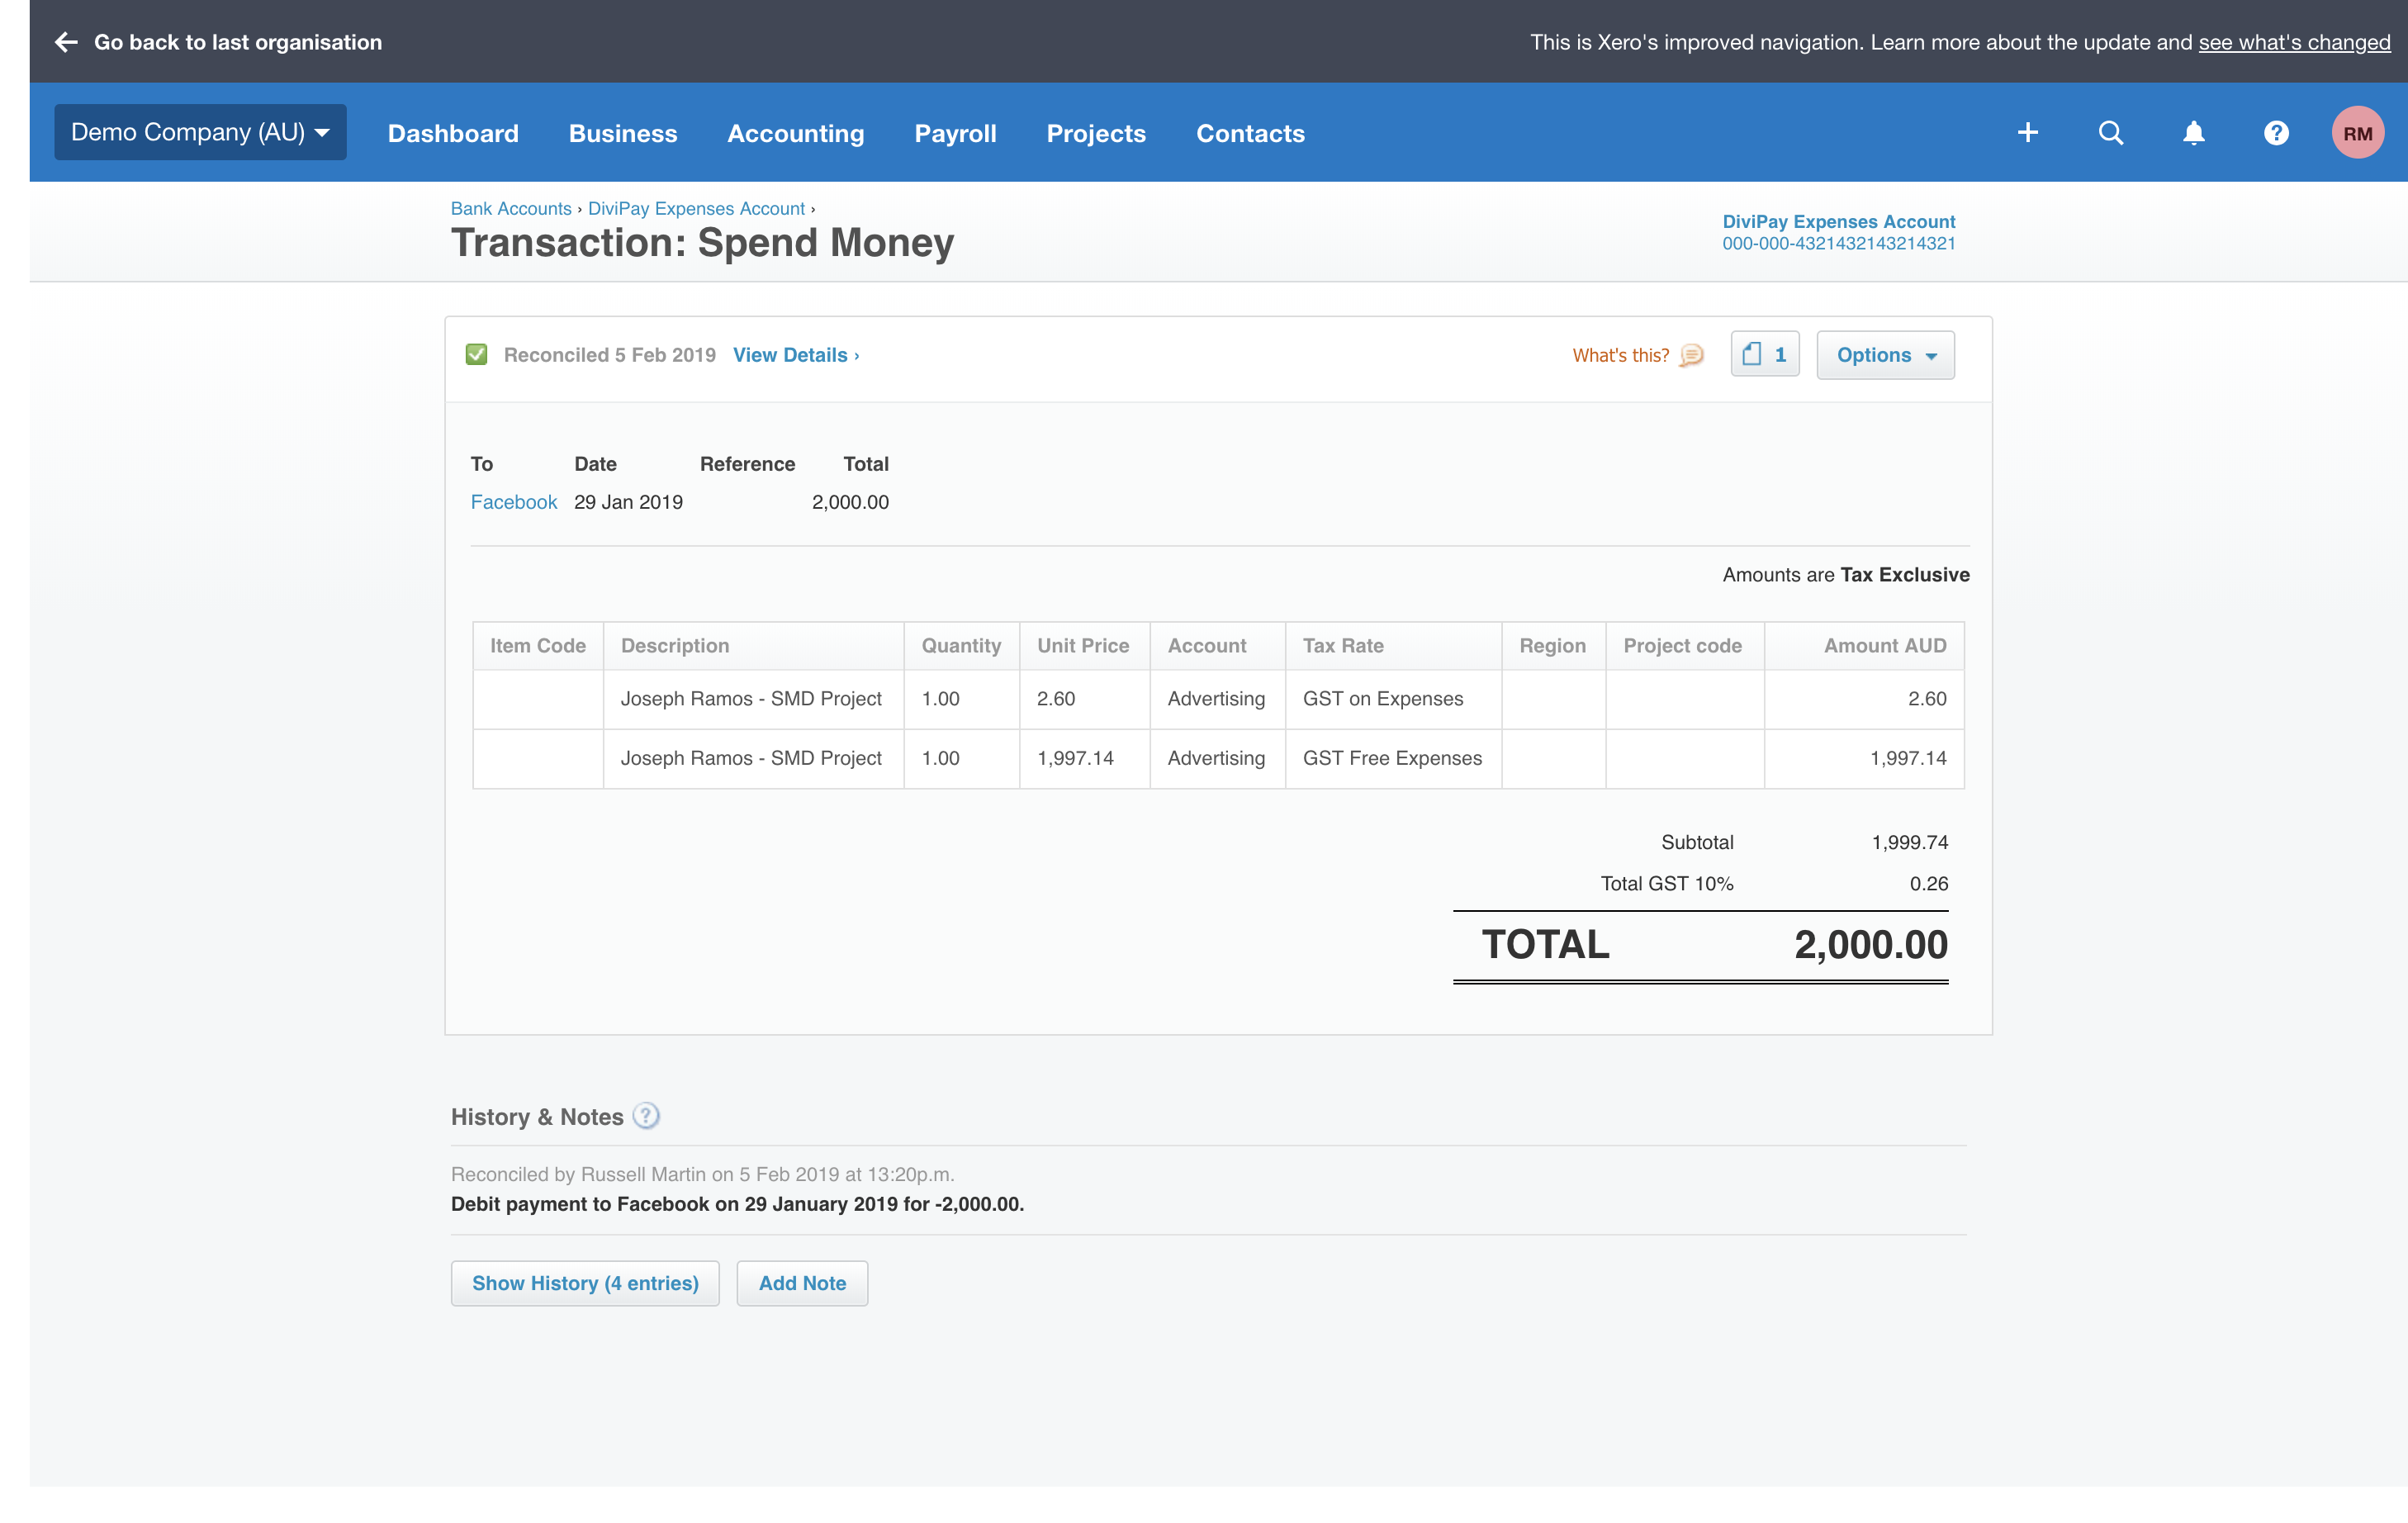Image resolution: width=2408 pixels, height=1523 pixels.
Task: Go to Bank Accounts breadcrumb
Action: tap(510, 208)
